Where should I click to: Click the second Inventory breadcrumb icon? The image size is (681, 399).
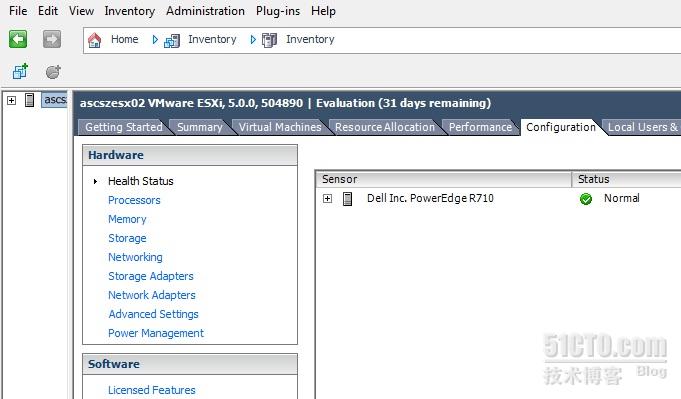click(269, 40)
